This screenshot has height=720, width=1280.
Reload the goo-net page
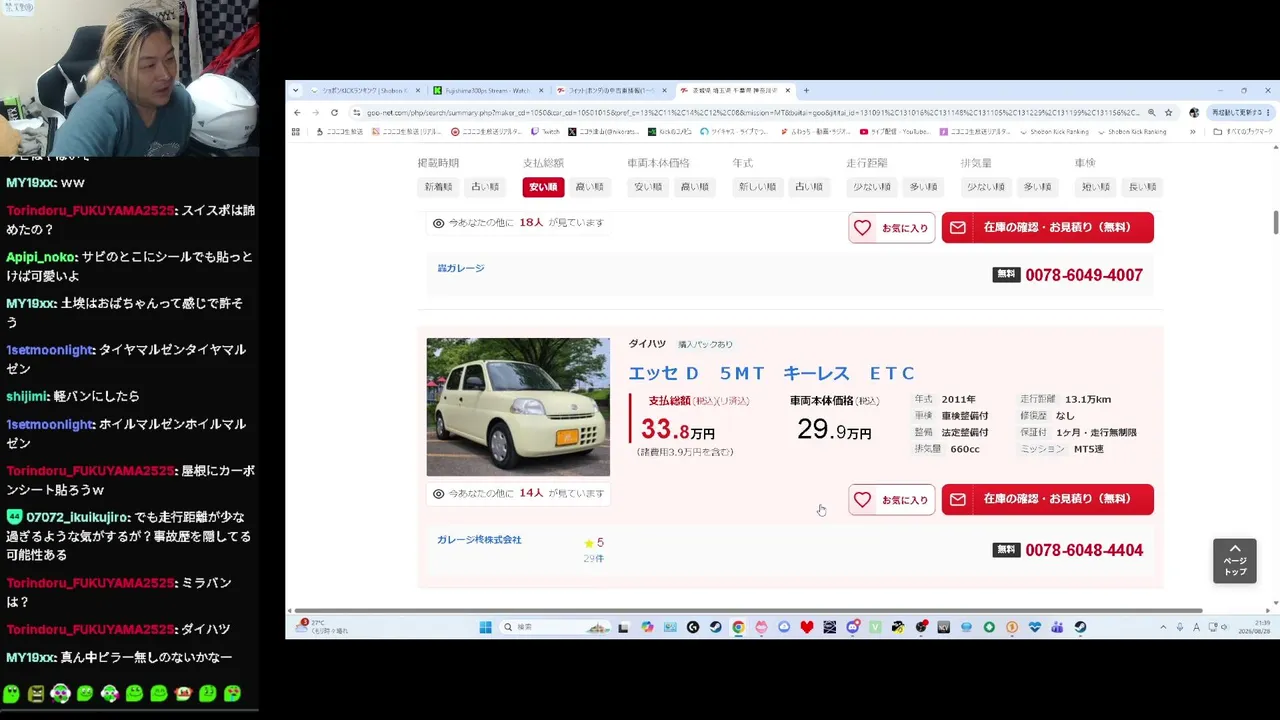click(334, 112)
